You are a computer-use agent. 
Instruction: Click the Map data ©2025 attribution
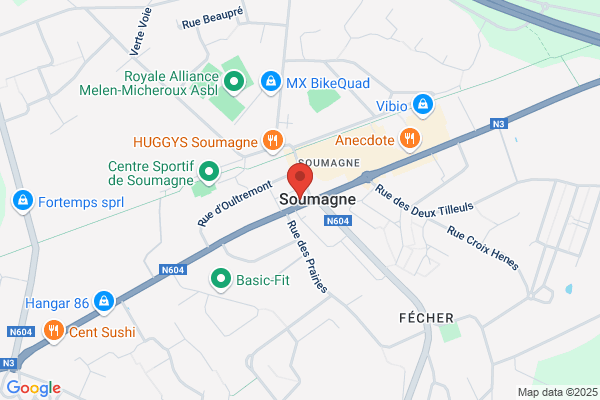pyautogui.click(x=558, y=392)
